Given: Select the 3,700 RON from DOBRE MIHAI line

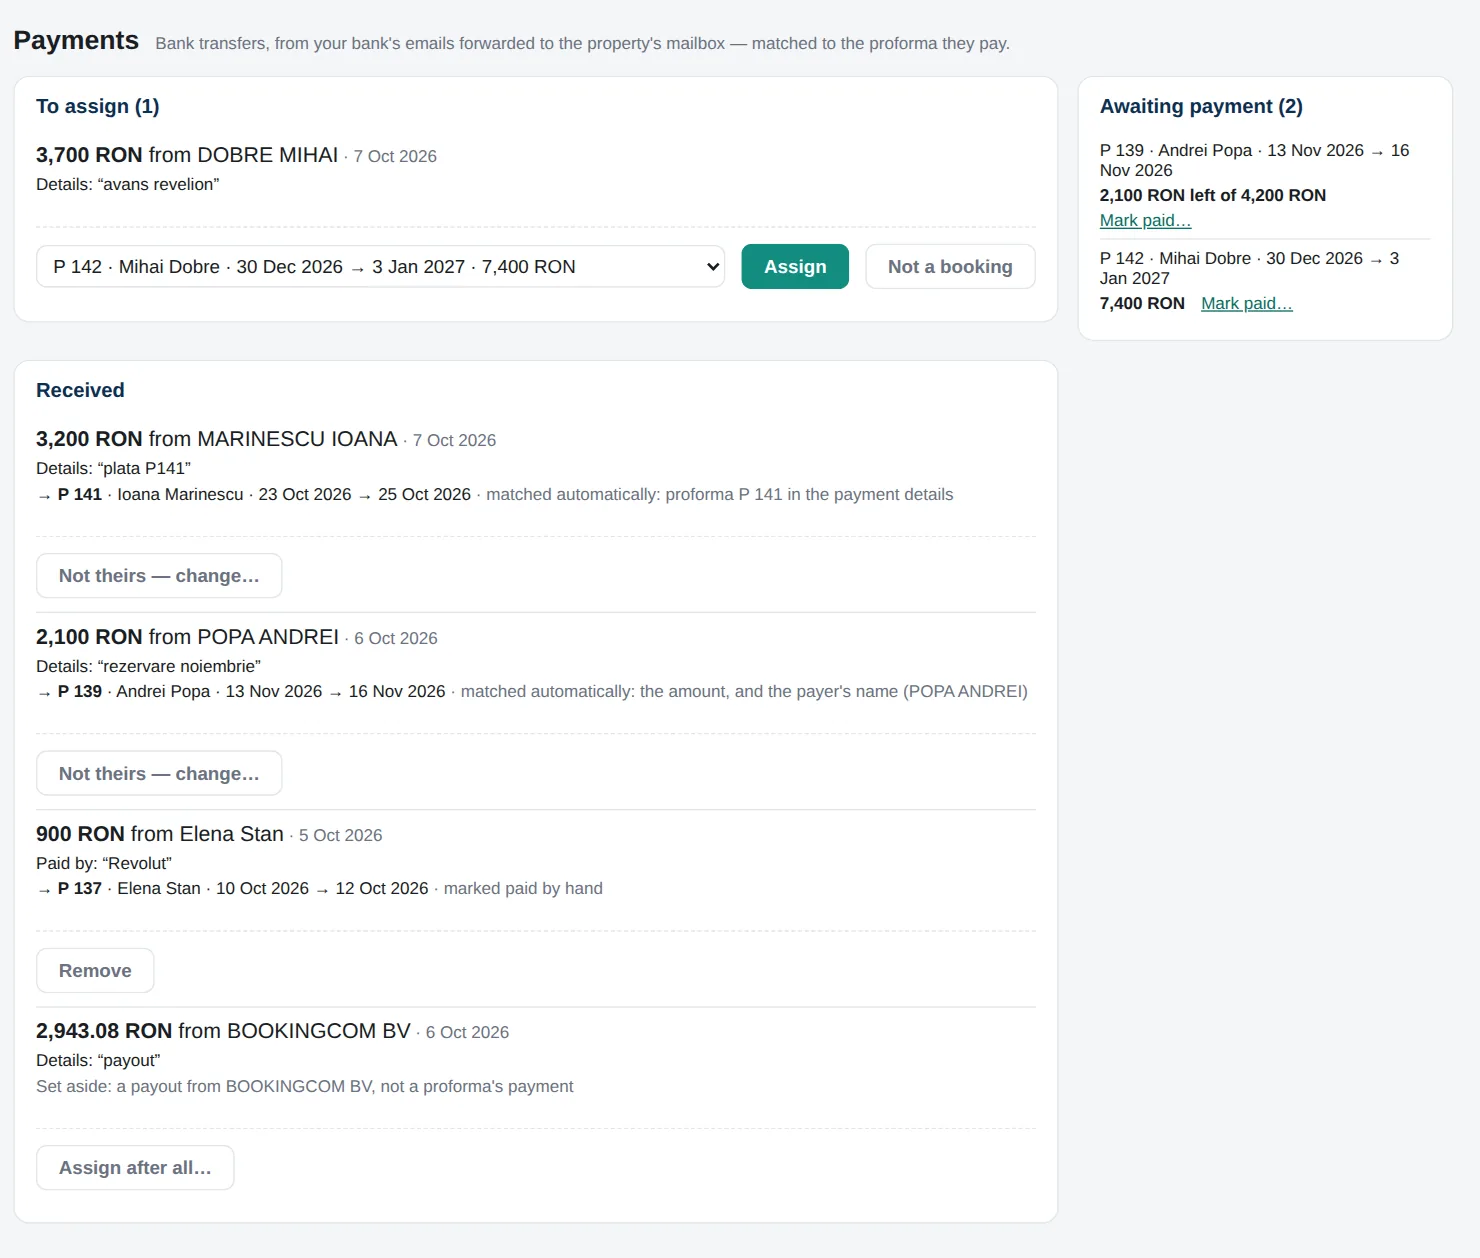Looking at the screenshot, I should (x=236, y=155).
